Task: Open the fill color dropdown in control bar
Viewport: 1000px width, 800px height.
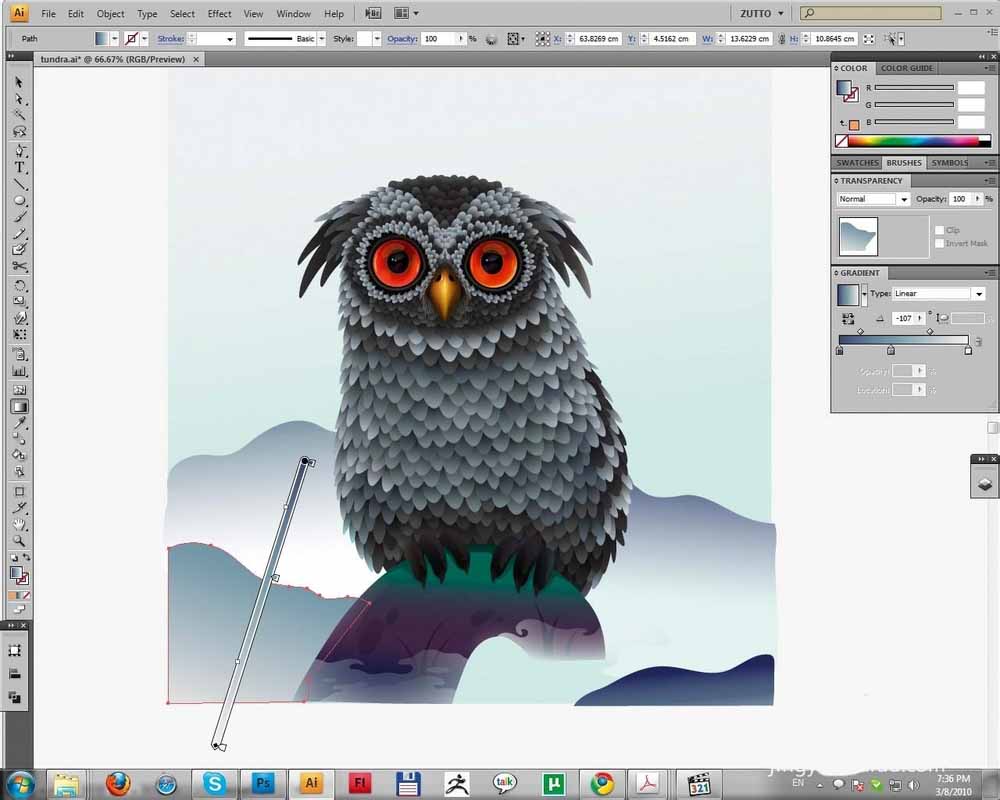Action: (x=114, y=39)
